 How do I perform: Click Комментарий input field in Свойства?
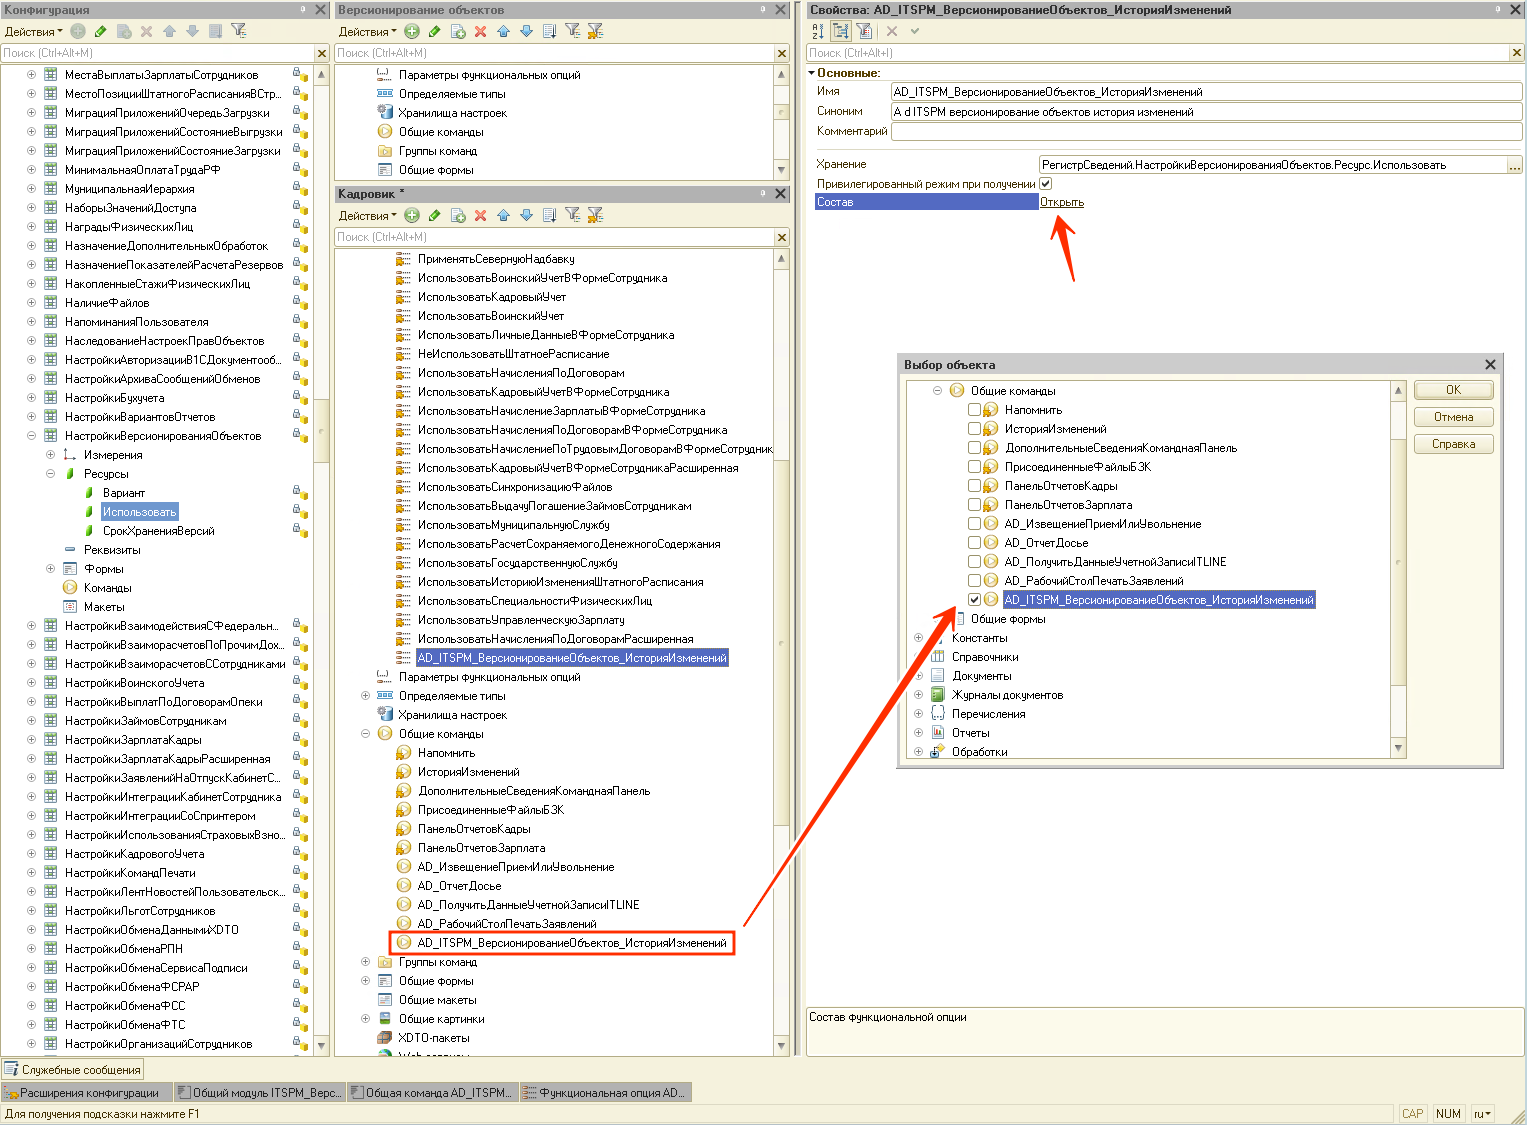[x=1206, y=132]
